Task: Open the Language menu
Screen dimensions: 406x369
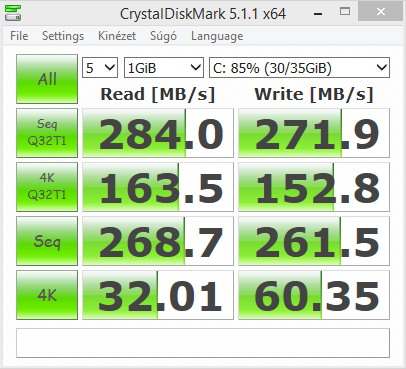Action: pyautogui.click(x=217, y=36)
